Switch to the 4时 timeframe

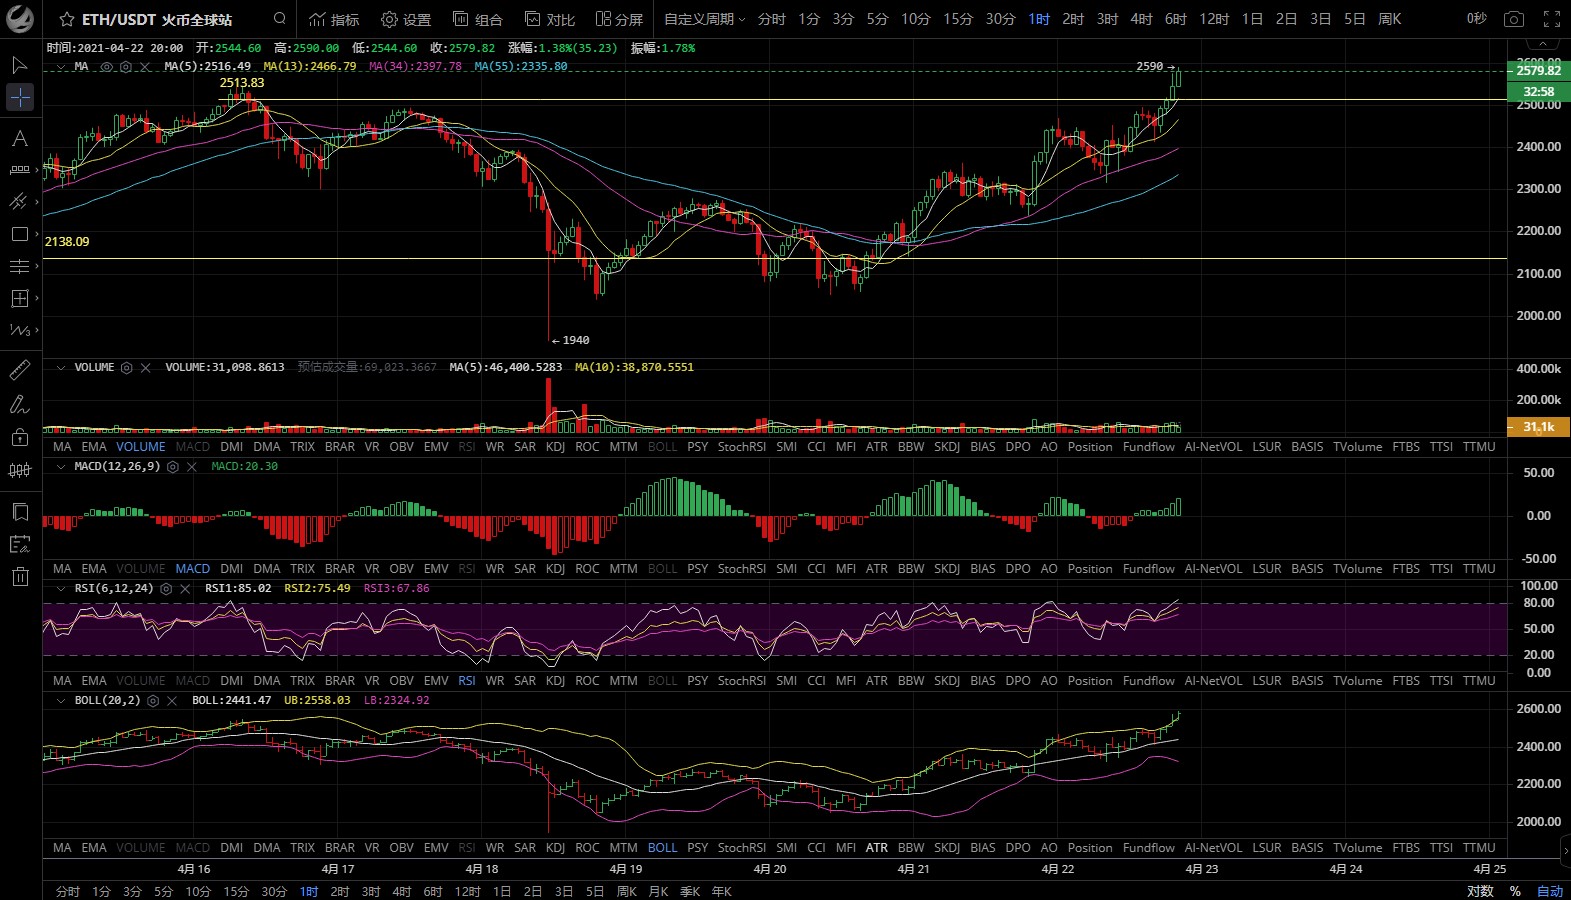1141,19
